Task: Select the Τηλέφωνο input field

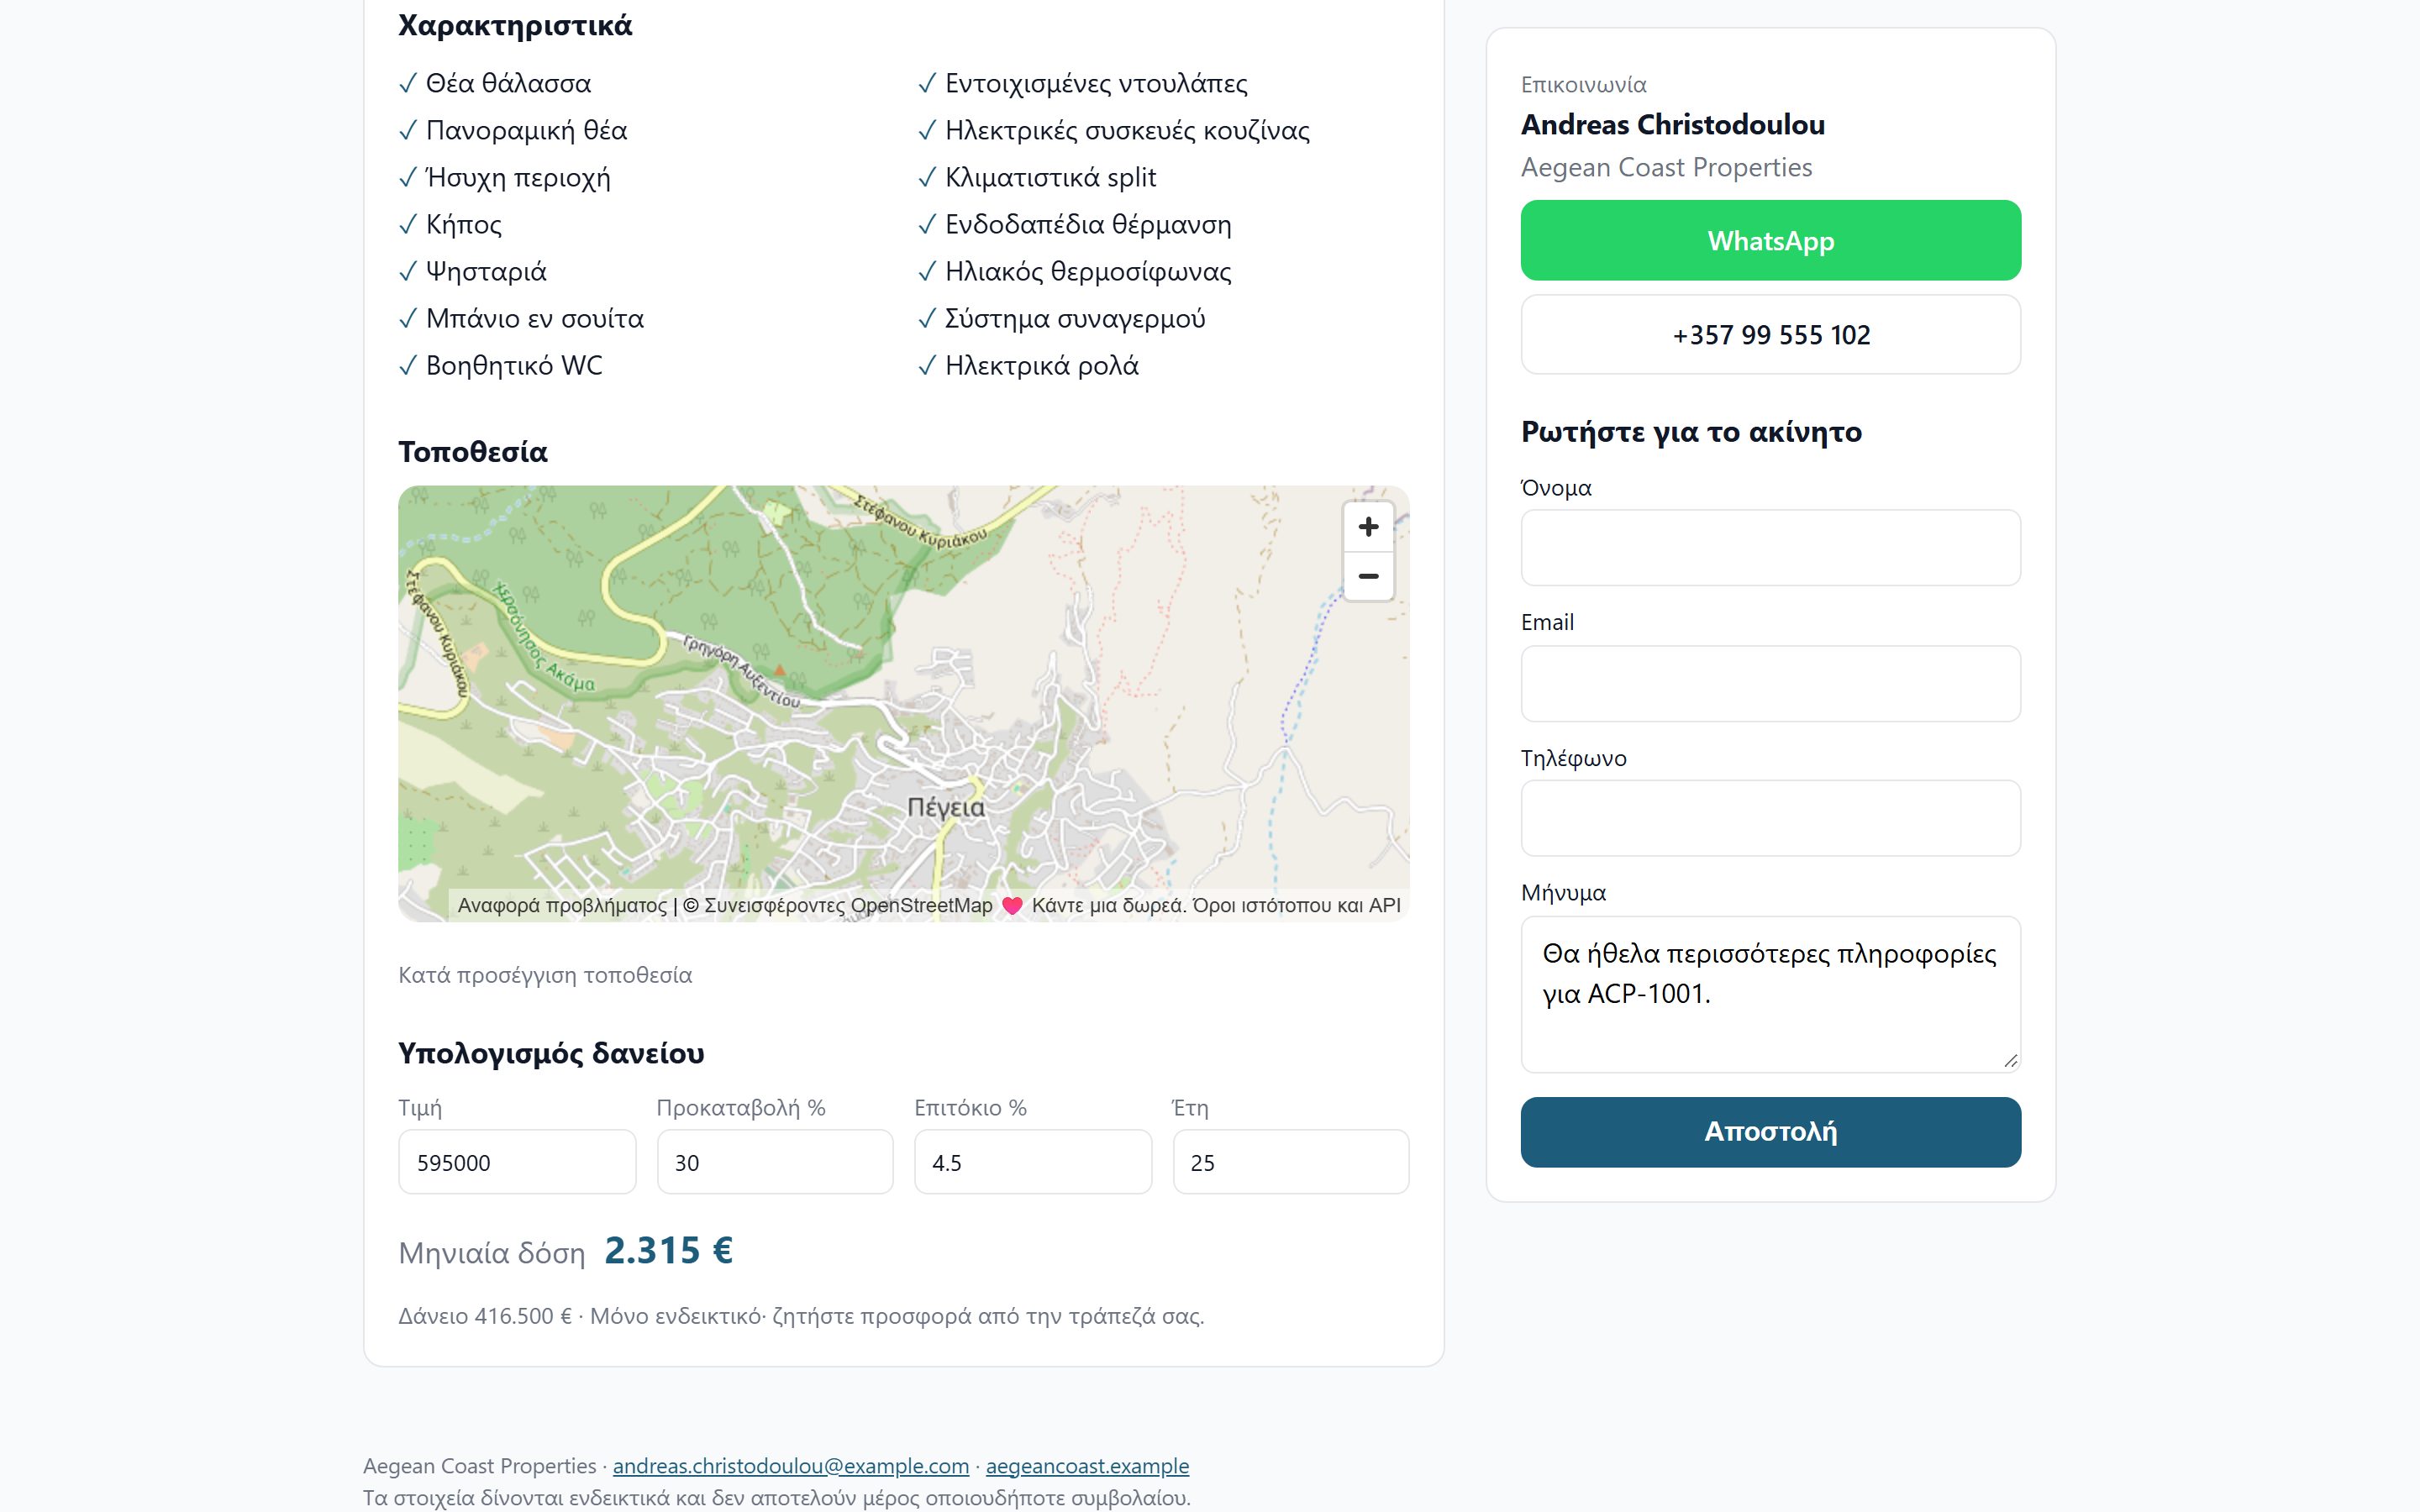Action: click(x=1770, y=818)
